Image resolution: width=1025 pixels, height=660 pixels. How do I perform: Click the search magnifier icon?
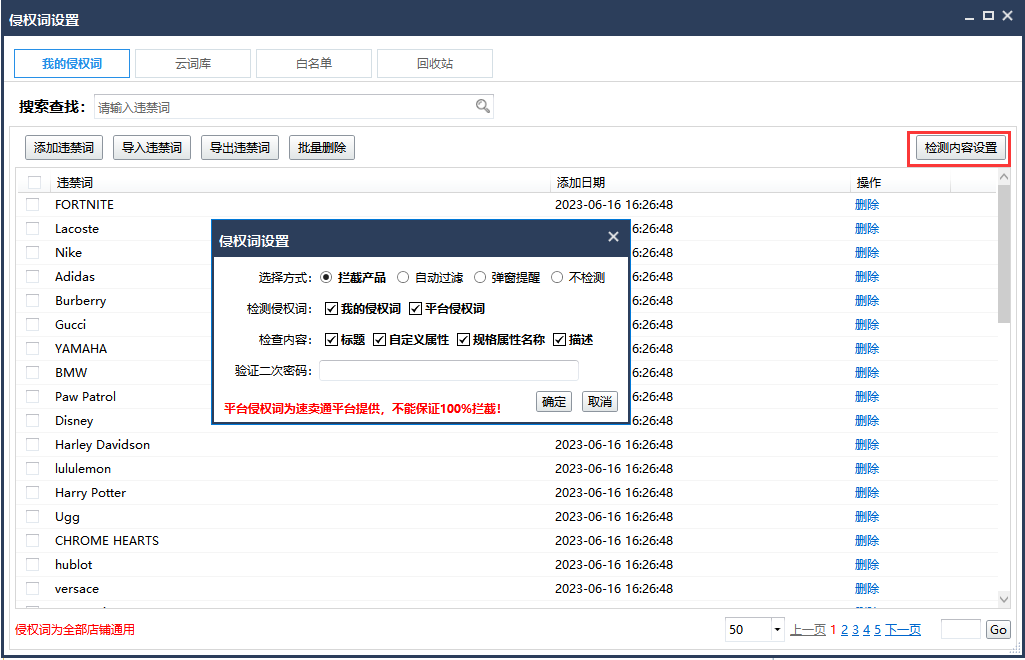[482, 106]
